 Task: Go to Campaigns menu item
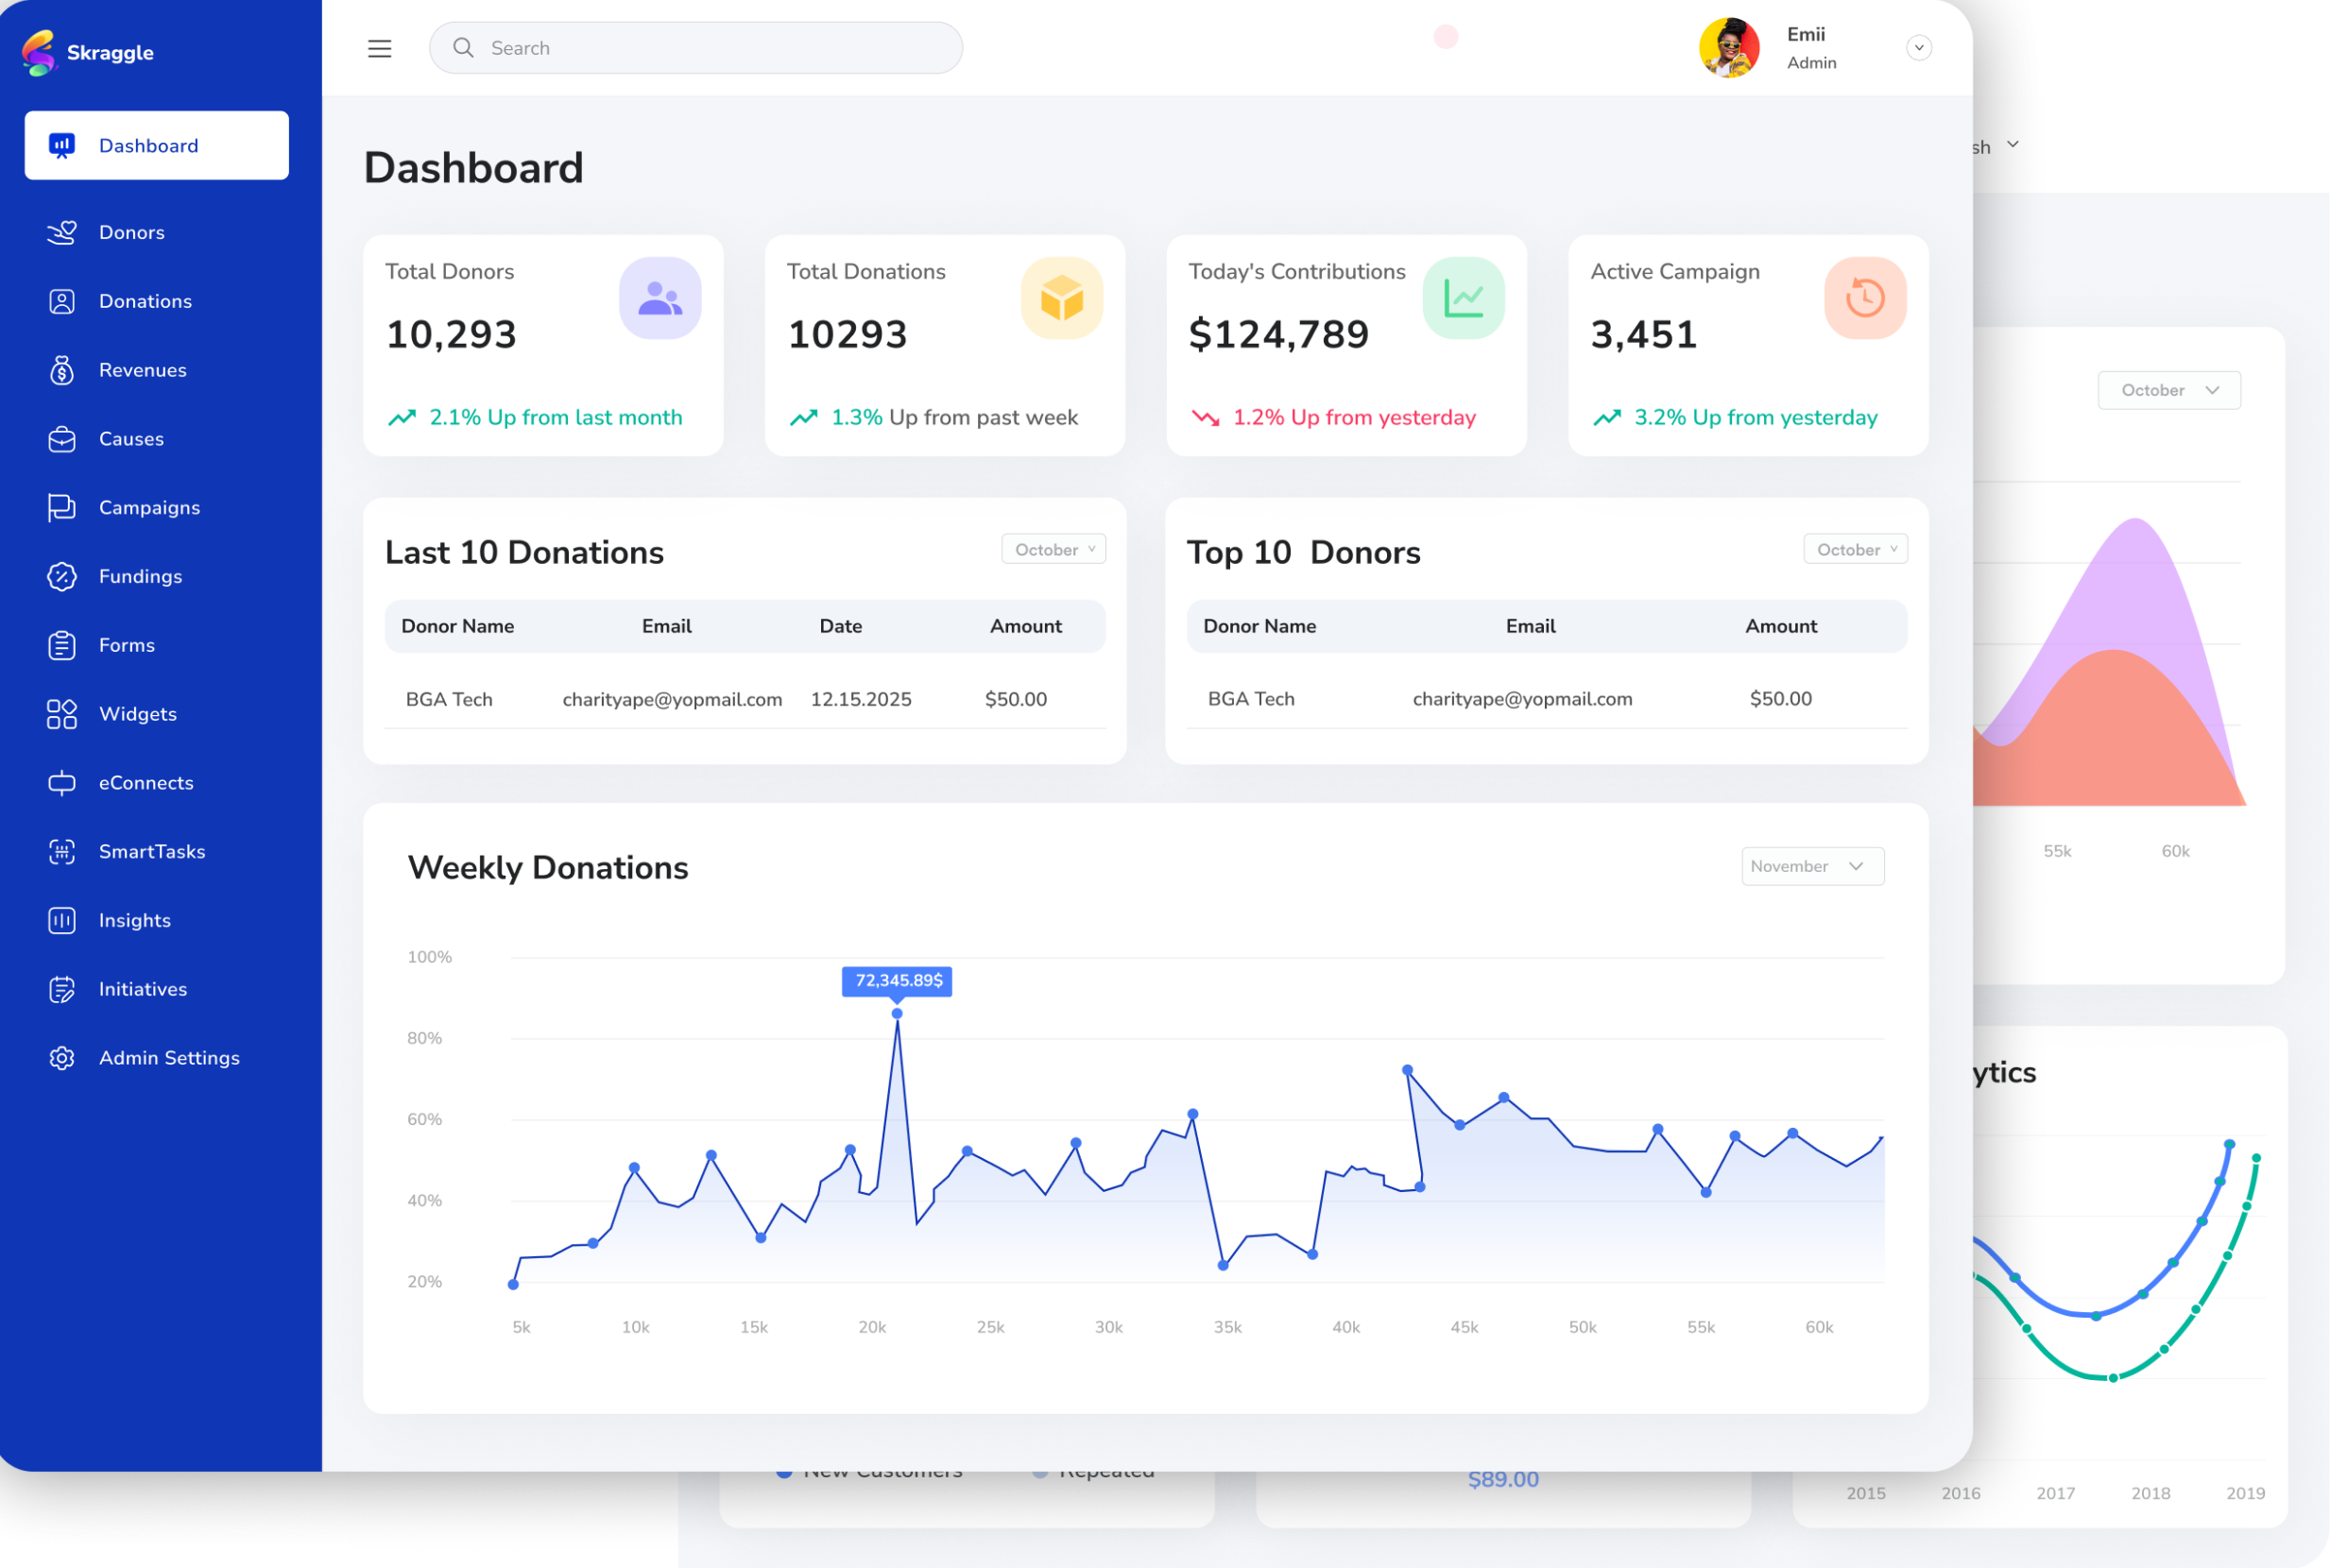click(149, 508)
